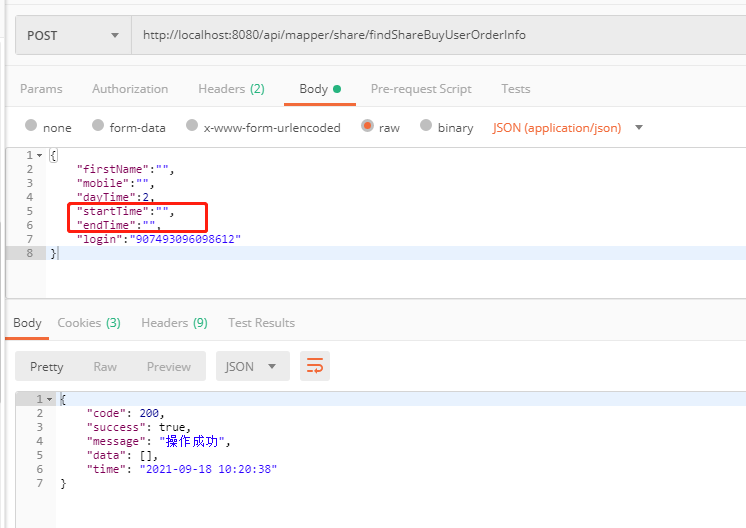Click the "startTime" line in request body
Image resolution: width=746 pixels, height=528 pixels.
126,211
